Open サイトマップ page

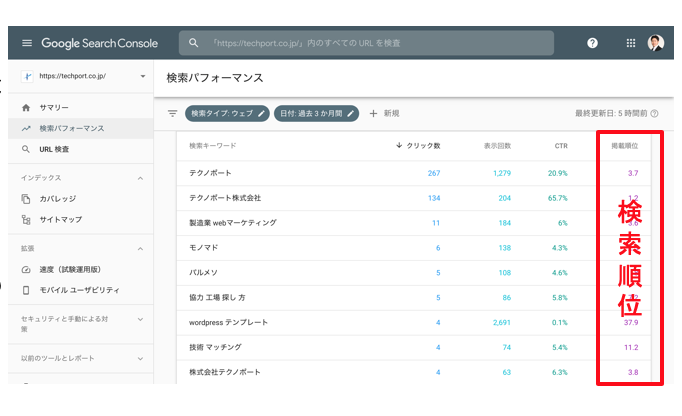(x=60, y=219)
